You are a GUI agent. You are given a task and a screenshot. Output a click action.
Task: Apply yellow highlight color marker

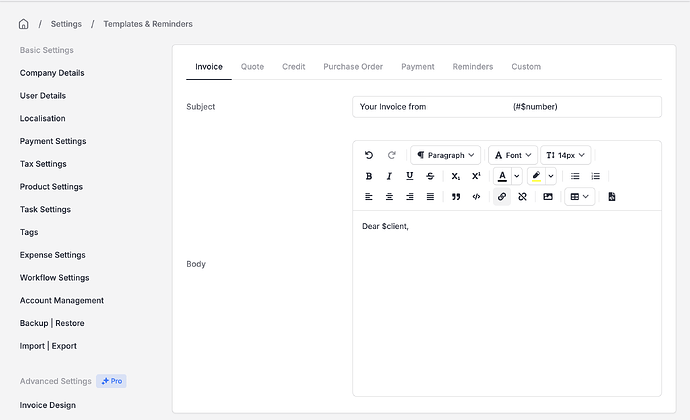(x=536, y=176)
